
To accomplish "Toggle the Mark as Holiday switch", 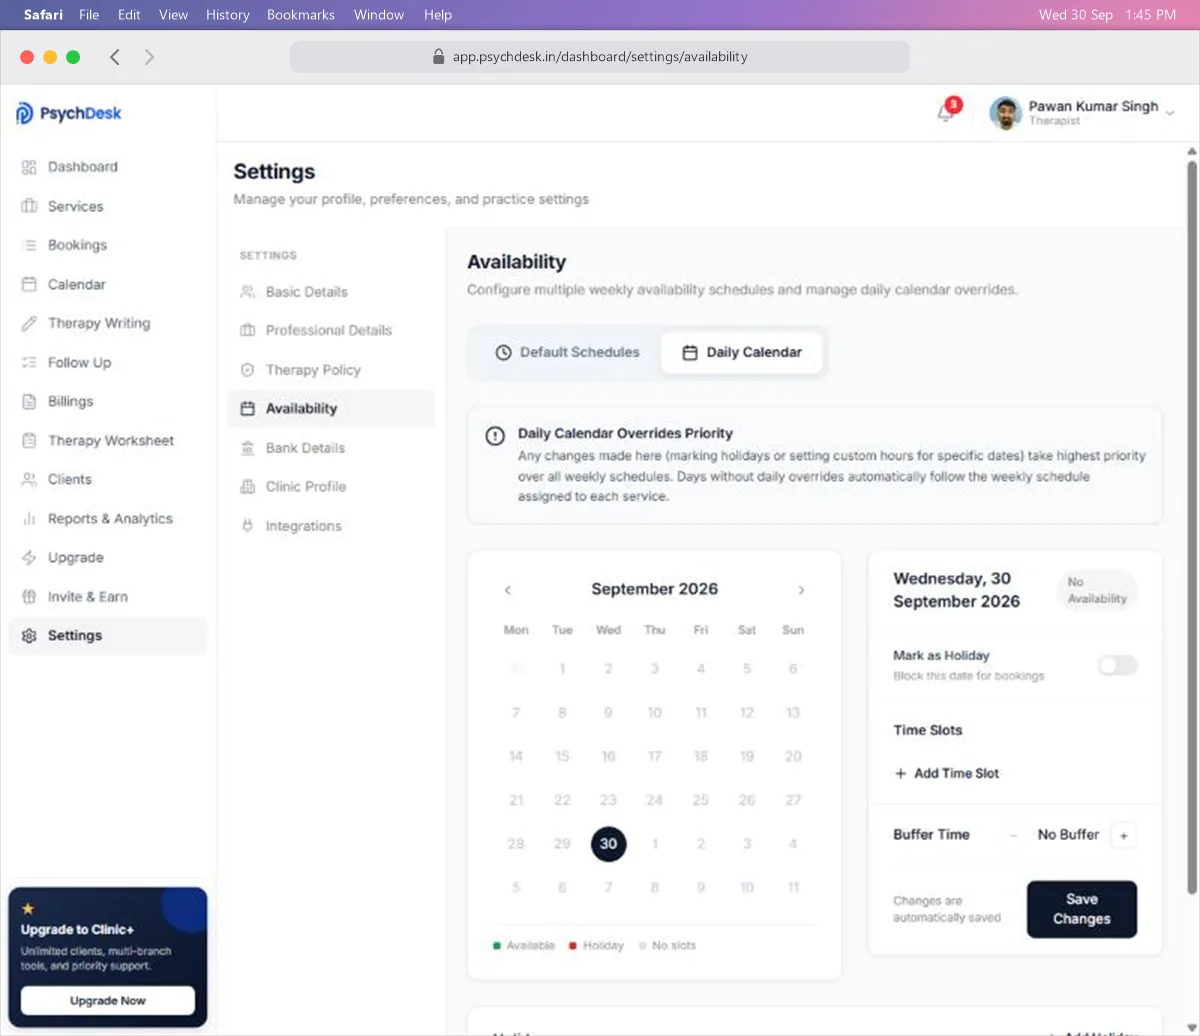I will pyautogui.click(x=1117, y=665).
